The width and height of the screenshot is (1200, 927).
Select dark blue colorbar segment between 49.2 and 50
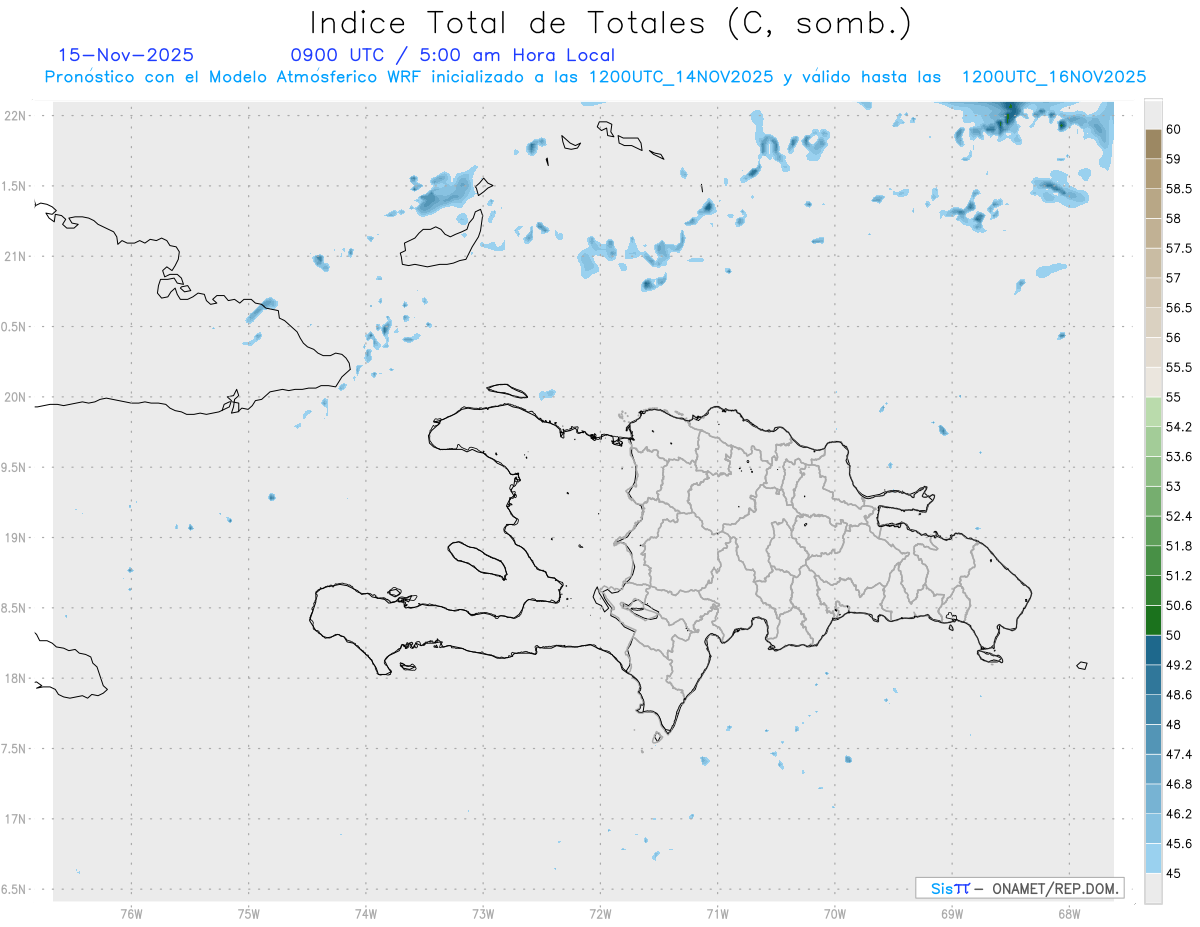[x=1153, y=650]
